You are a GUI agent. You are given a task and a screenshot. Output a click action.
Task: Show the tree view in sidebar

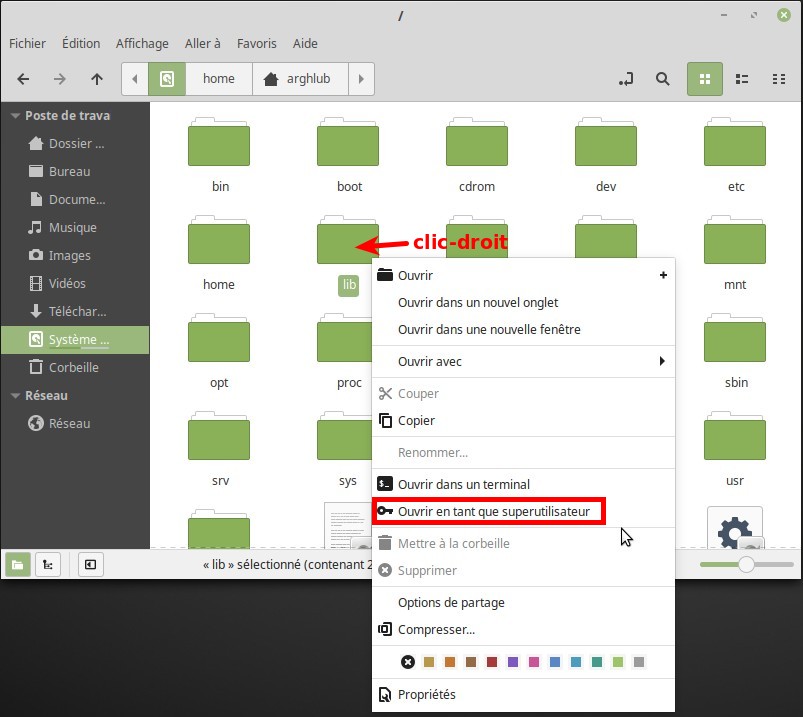[46, 564]
